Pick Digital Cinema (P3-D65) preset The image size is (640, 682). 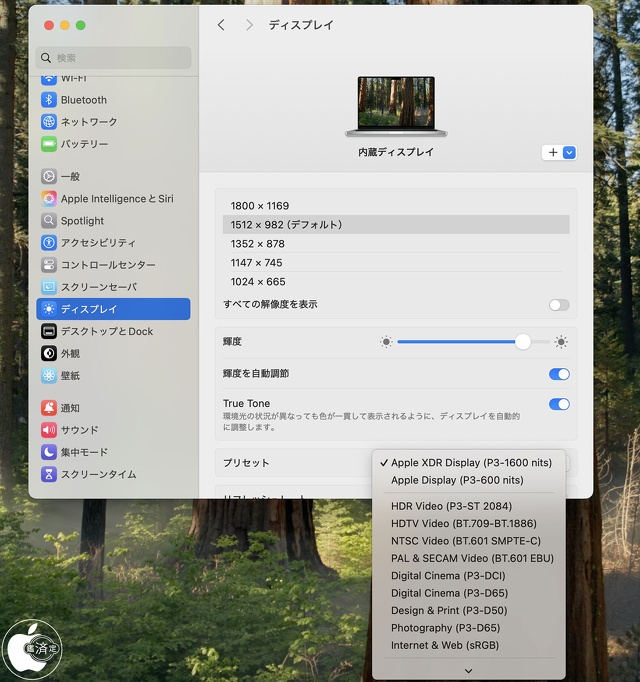469,593
